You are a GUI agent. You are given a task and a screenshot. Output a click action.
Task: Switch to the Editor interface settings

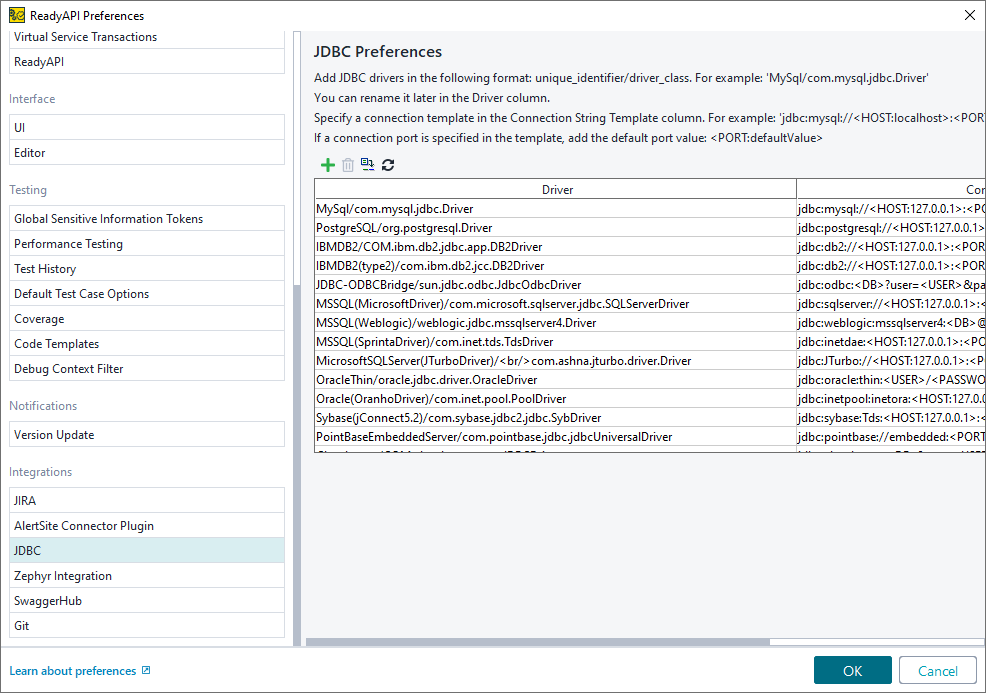coord(146,152)
